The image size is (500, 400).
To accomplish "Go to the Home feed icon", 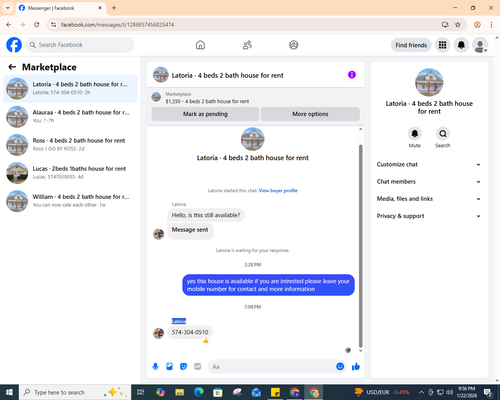I will point(200,45).
